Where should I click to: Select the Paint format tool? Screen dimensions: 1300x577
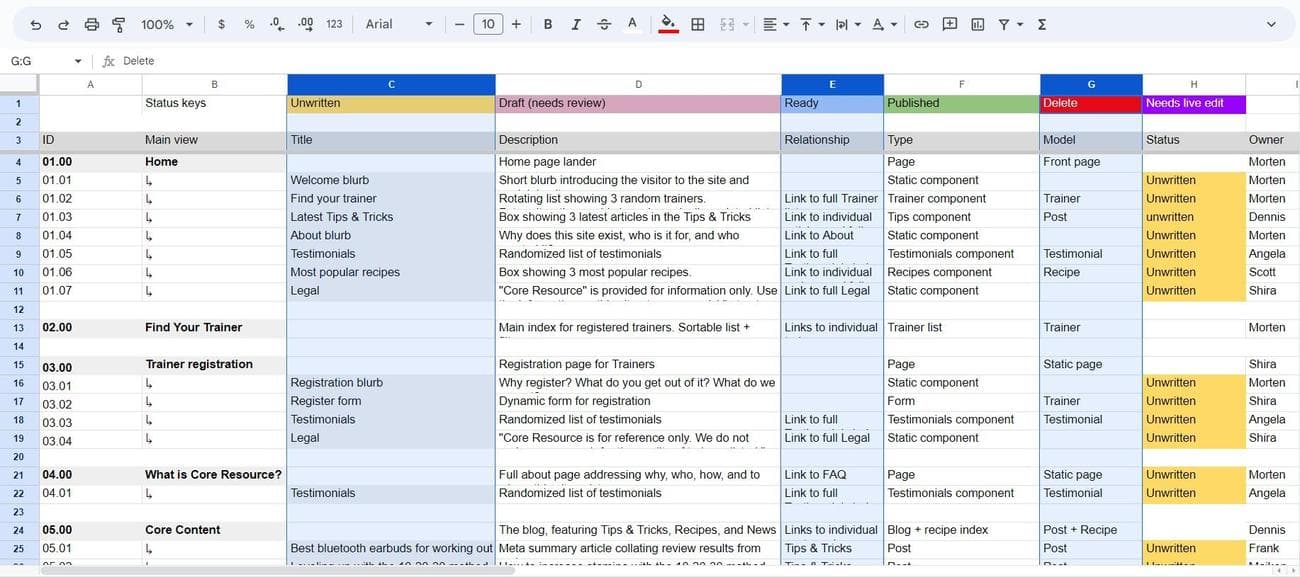click(x=119, y=24)
